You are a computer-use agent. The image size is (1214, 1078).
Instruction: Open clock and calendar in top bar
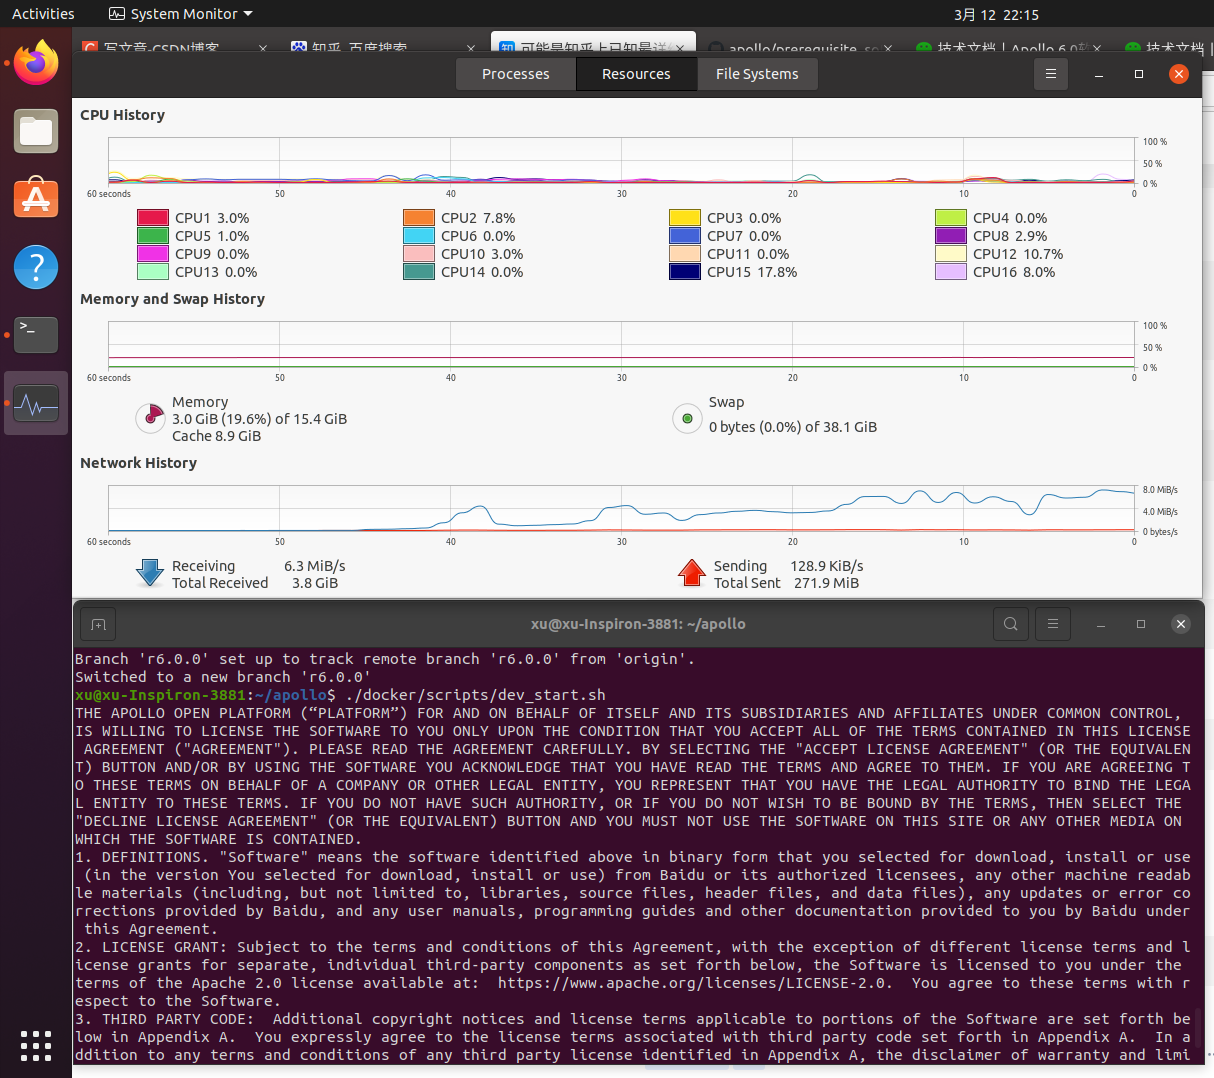click(996, 14)
